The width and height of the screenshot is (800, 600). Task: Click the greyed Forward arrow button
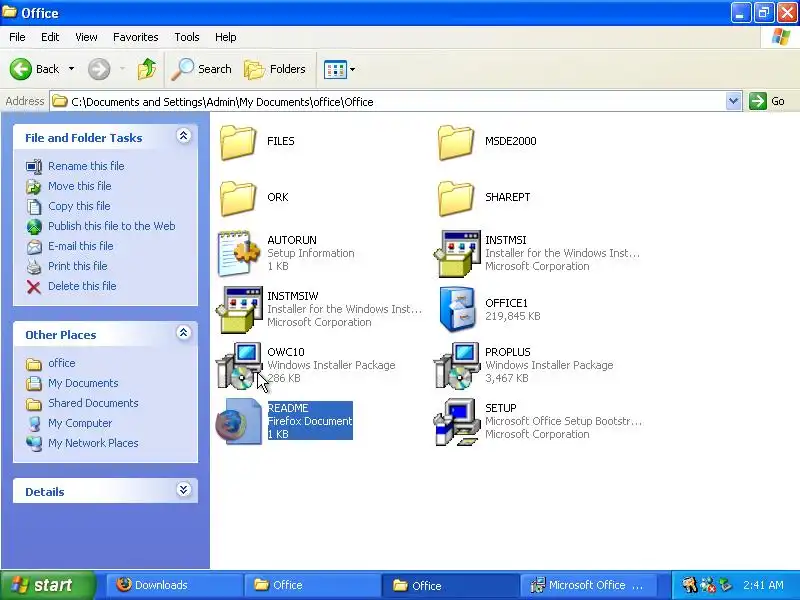click(x=99, y=69)
